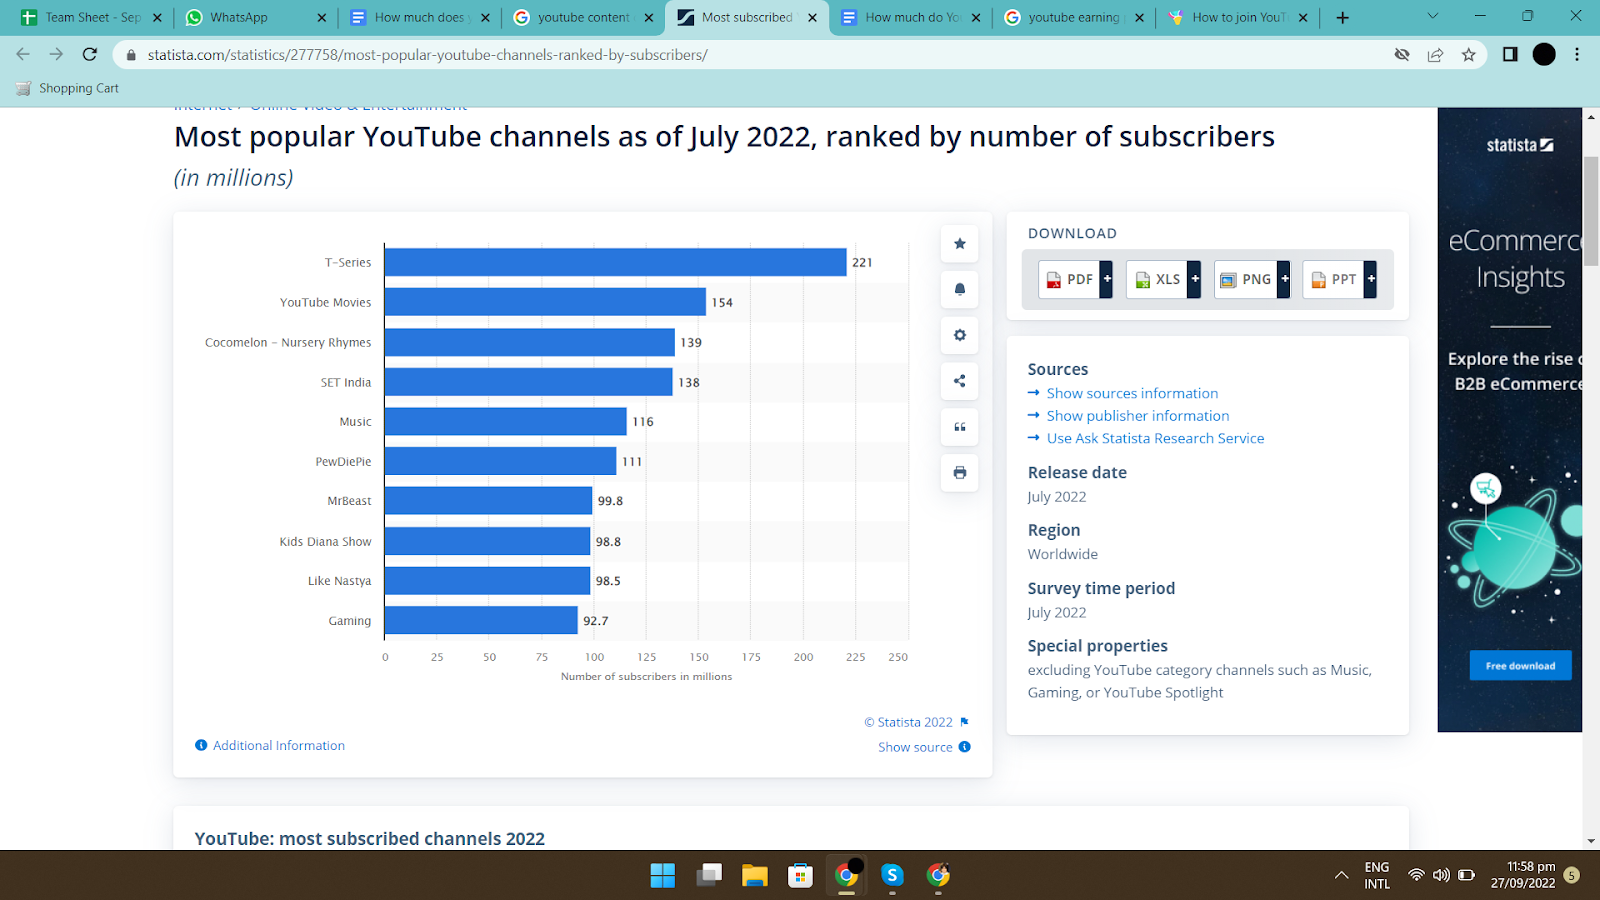
Task: Bookmark this page with the star icon
Action: coord(1468,55)
